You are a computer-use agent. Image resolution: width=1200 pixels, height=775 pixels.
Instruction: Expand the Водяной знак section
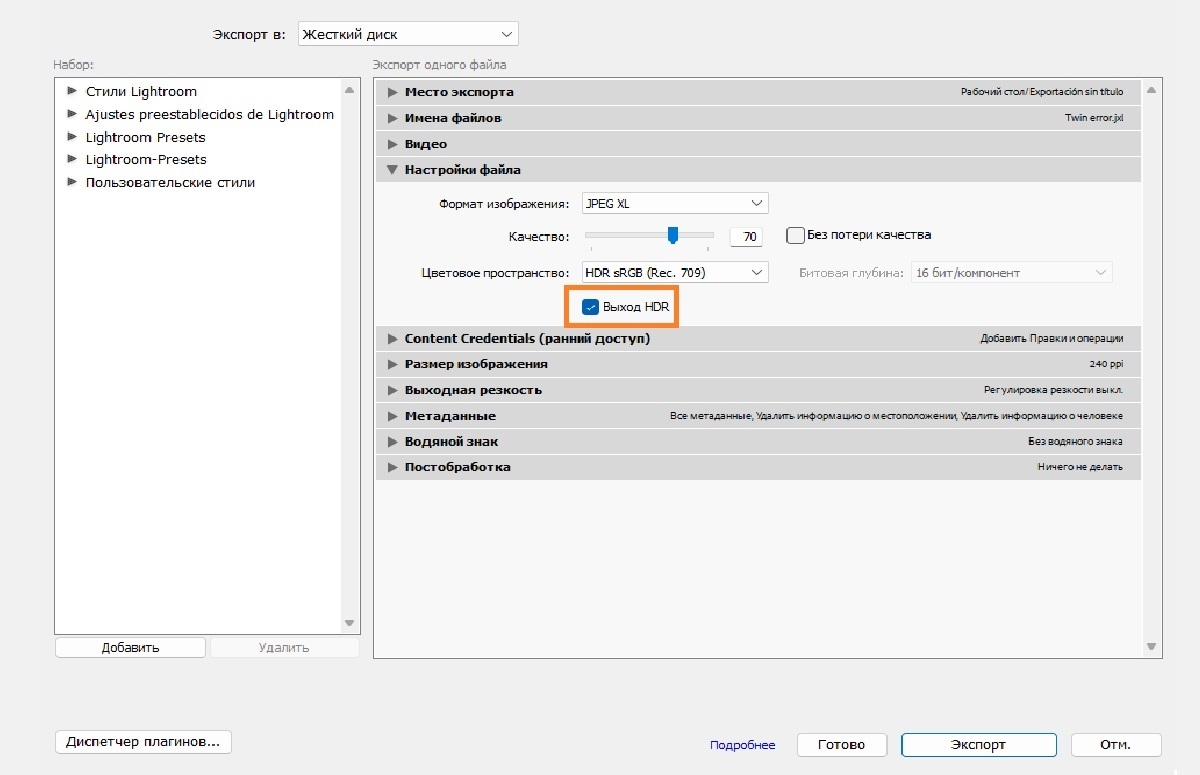(393, 441)
